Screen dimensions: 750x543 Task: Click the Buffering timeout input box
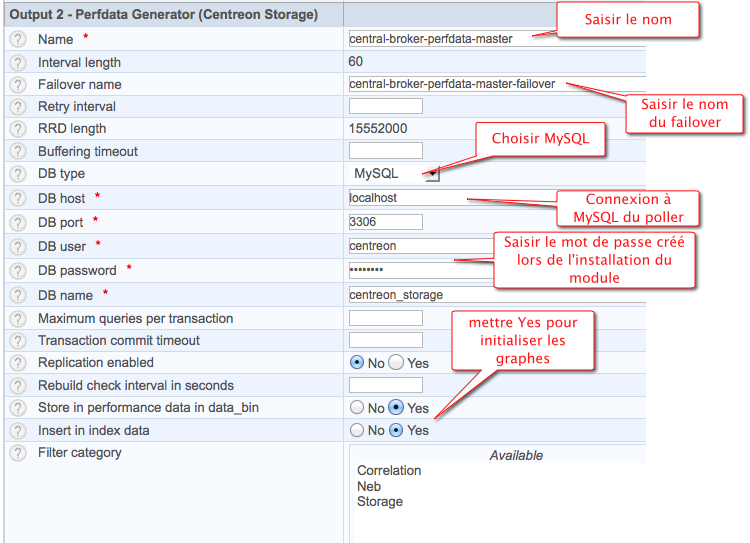385,151
